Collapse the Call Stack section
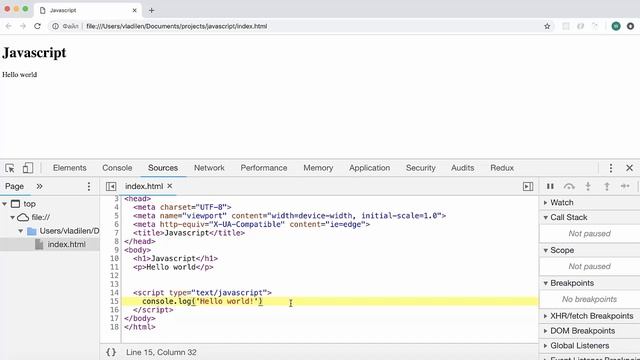640x360 pixels. coord(569,217)
